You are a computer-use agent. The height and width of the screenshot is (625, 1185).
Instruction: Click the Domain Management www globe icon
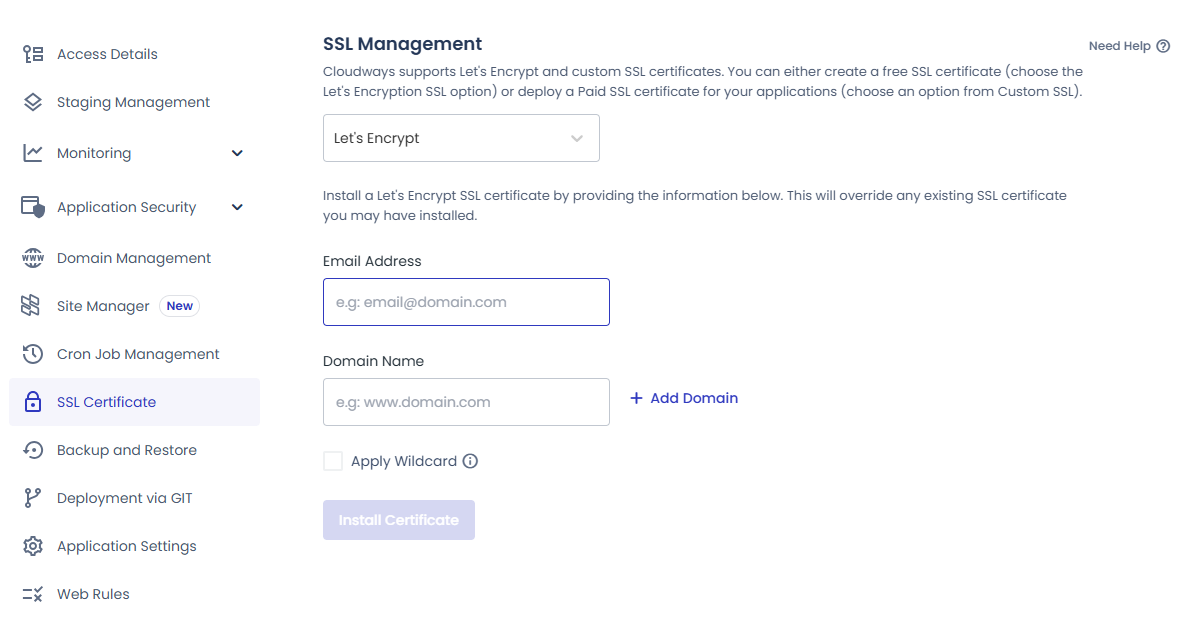32,258
